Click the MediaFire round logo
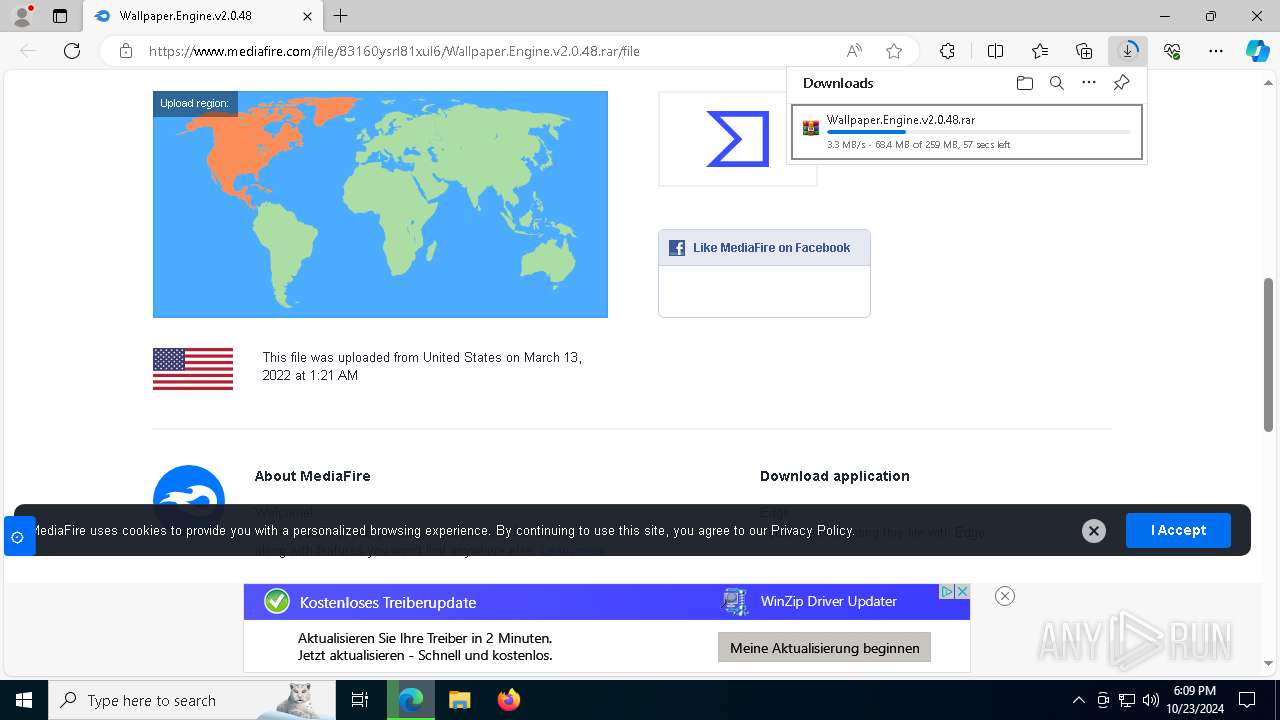This screenshot has height=720, width=1280. click(x=189, y=487)
